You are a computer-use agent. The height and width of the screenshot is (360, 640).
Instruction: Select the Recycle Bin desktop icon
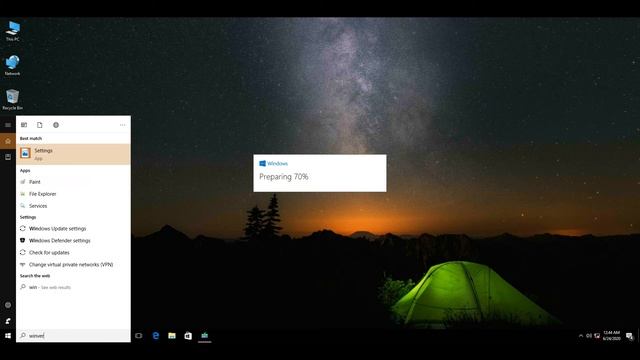click(13, 100)
